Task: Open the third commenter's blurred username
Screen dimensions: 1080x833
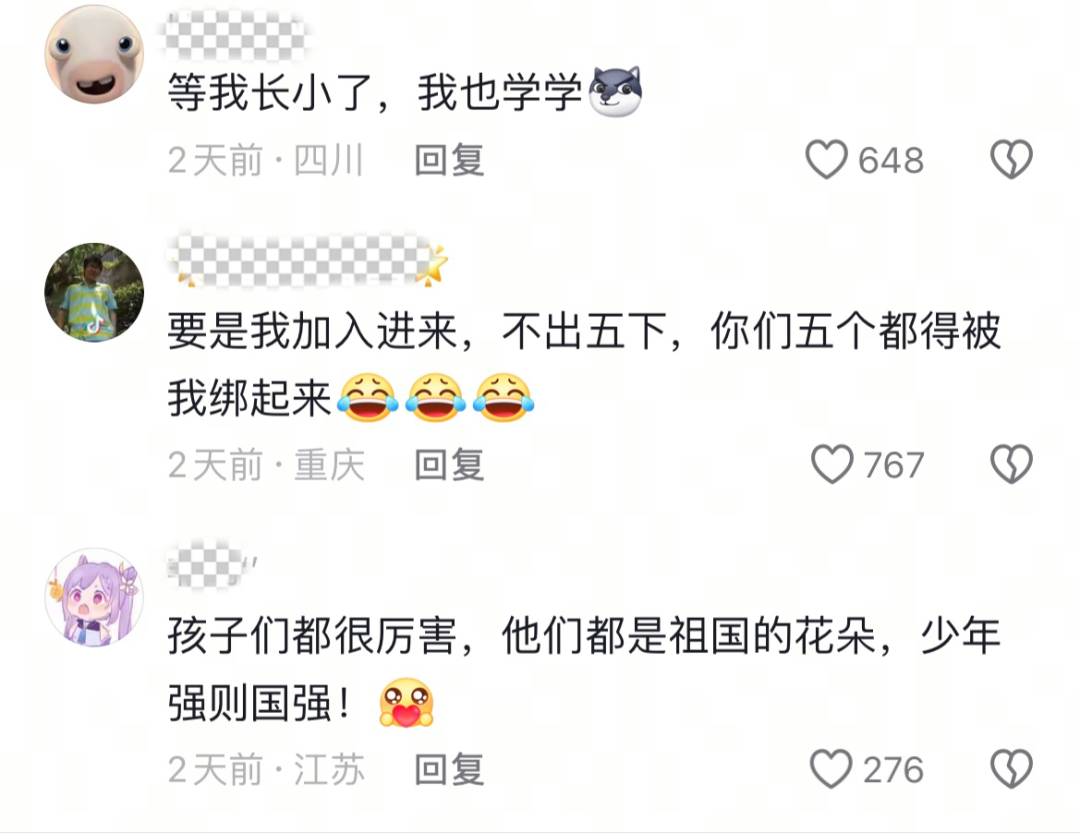Action: 212,565
